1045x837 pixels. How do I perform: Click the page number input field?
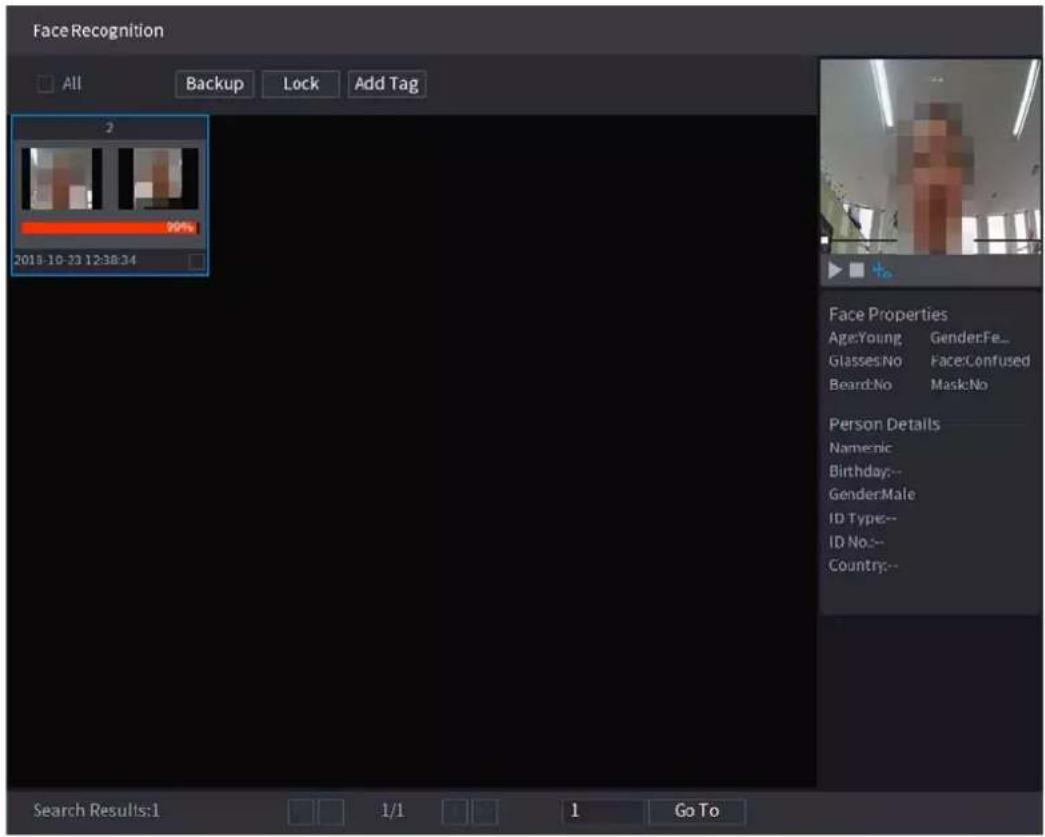(x=602, y=811)
